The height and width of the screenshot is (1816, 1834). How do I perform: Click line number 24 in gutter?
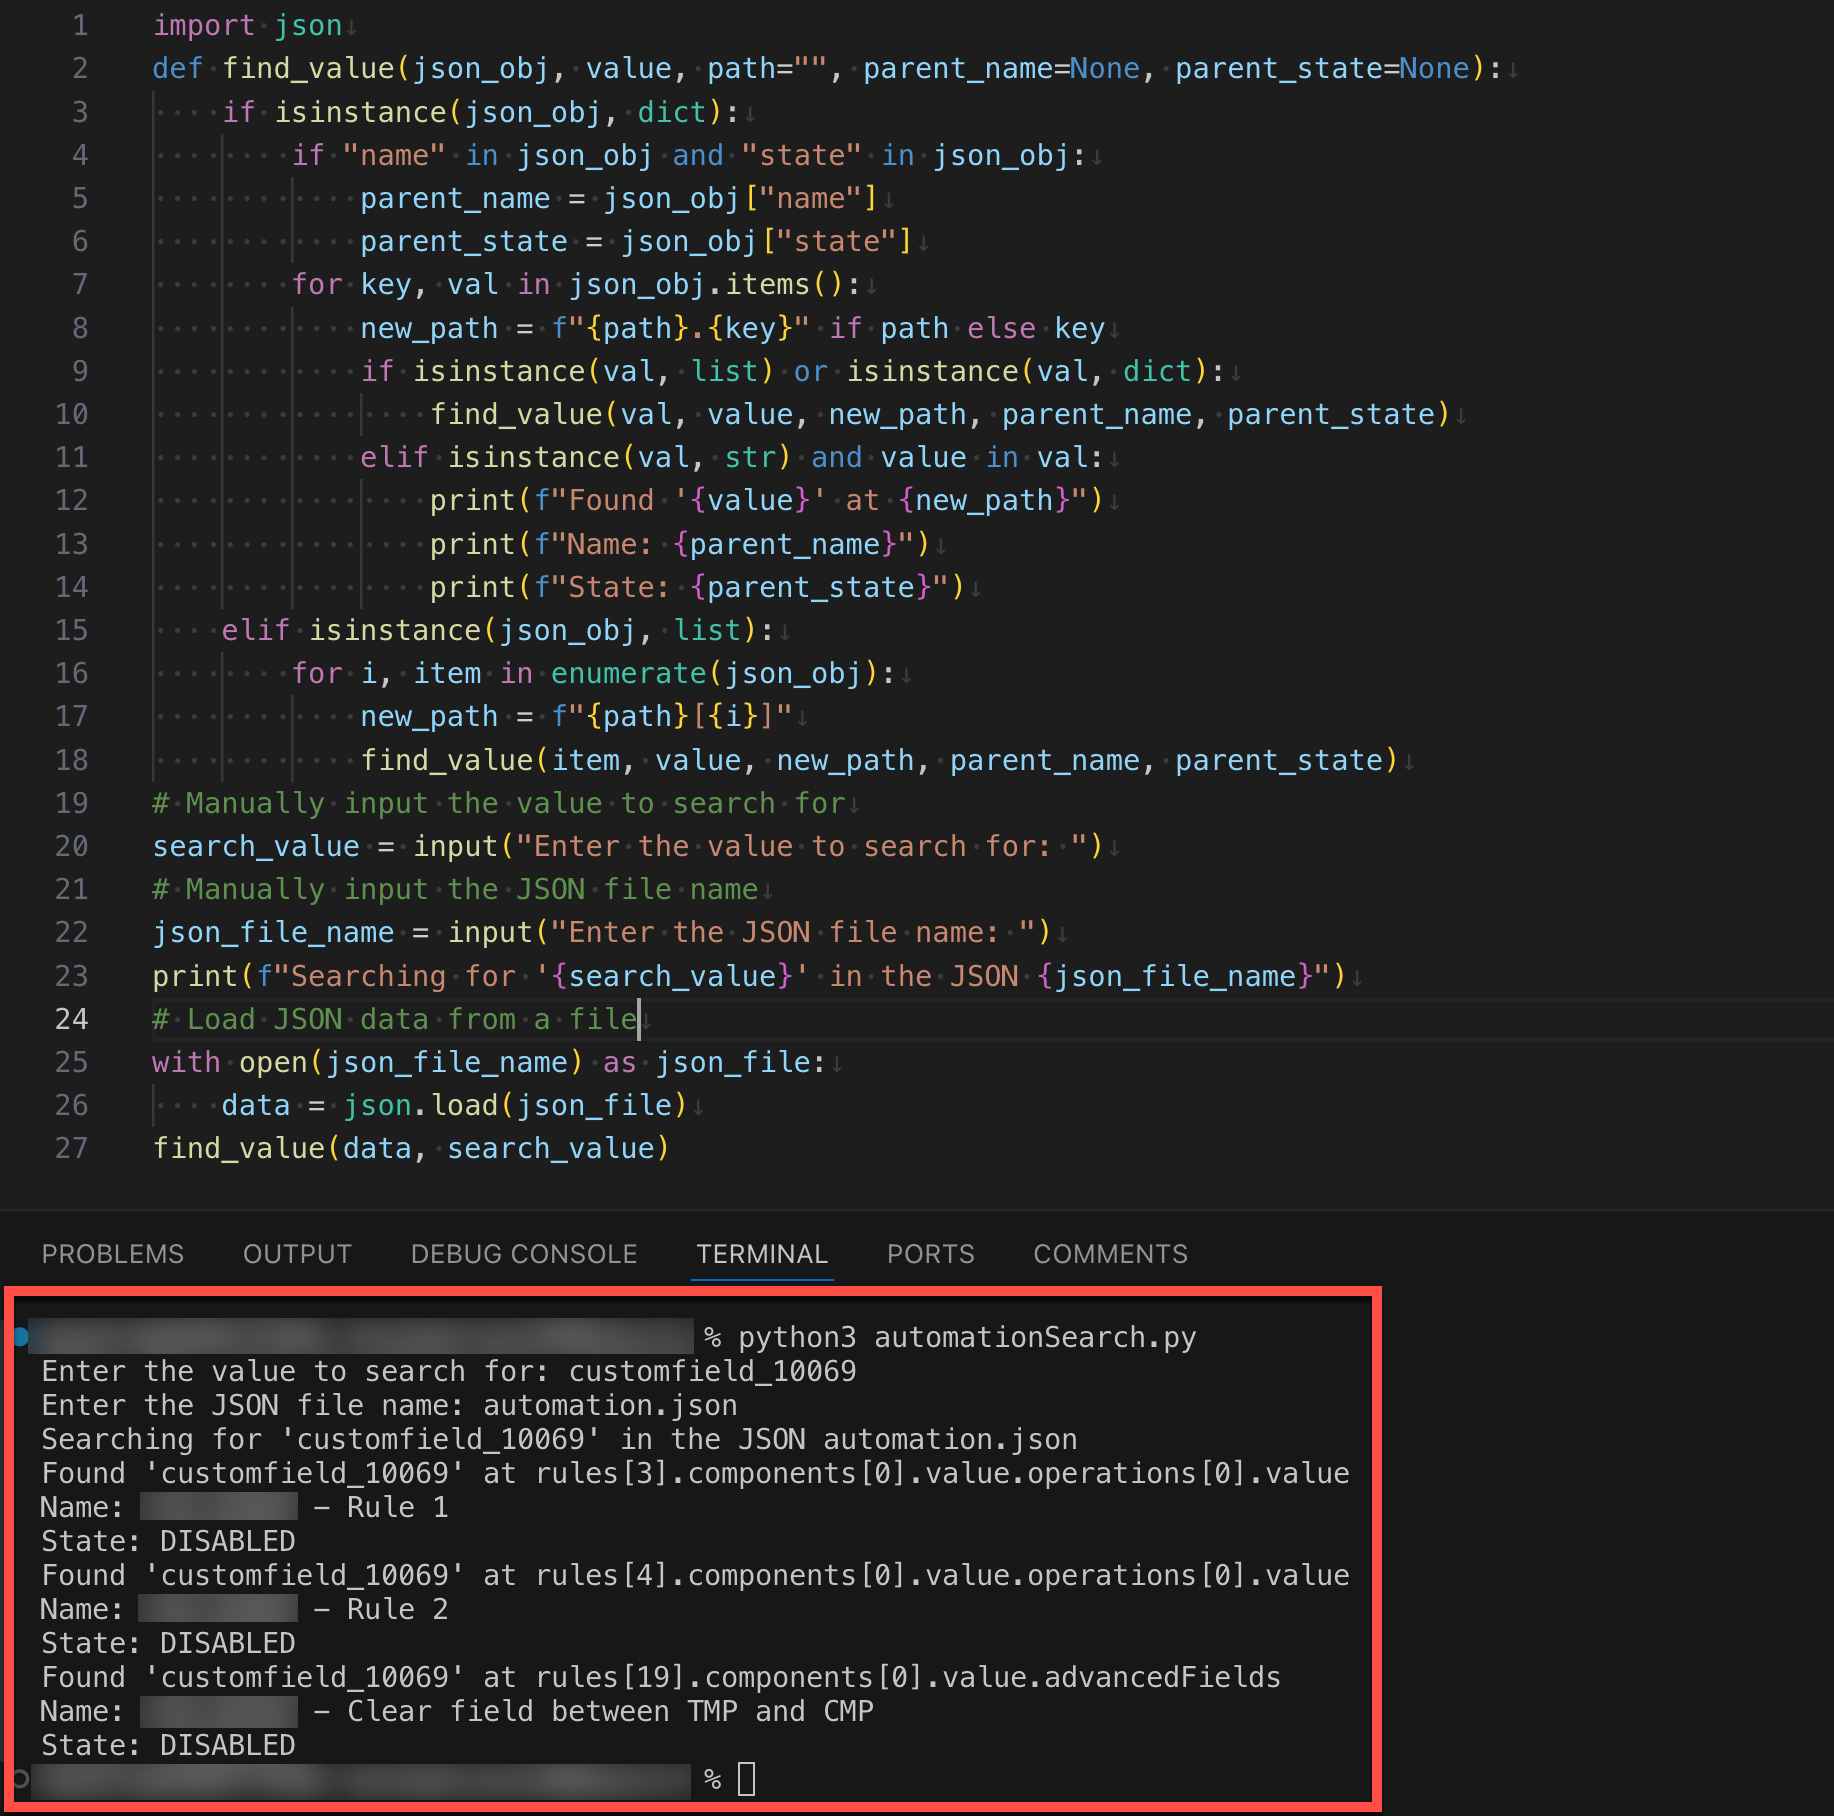72,1019
